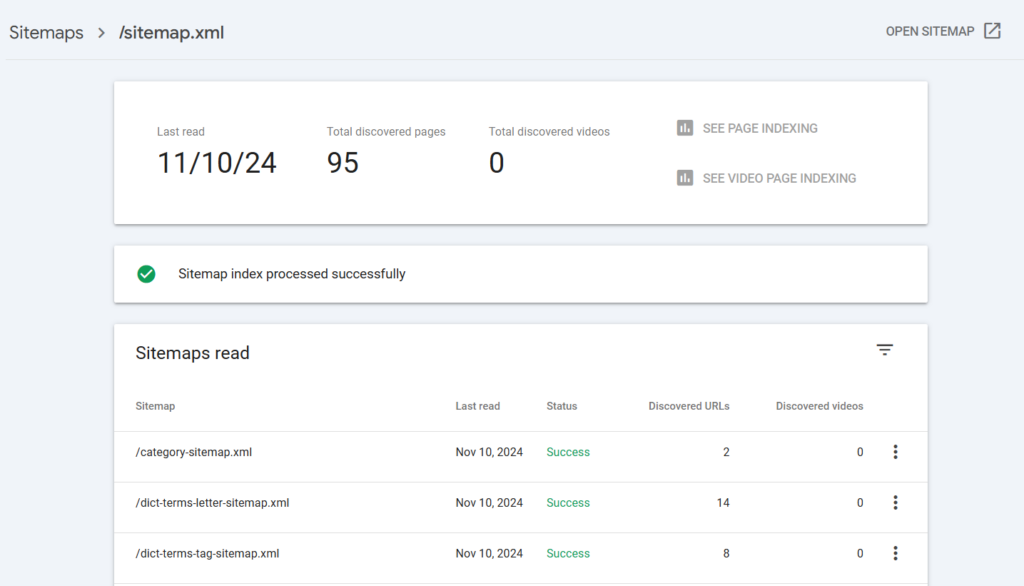Click the chart icon beside See Page Indexing
1024x586 pixels.
[x=684, y=128]
